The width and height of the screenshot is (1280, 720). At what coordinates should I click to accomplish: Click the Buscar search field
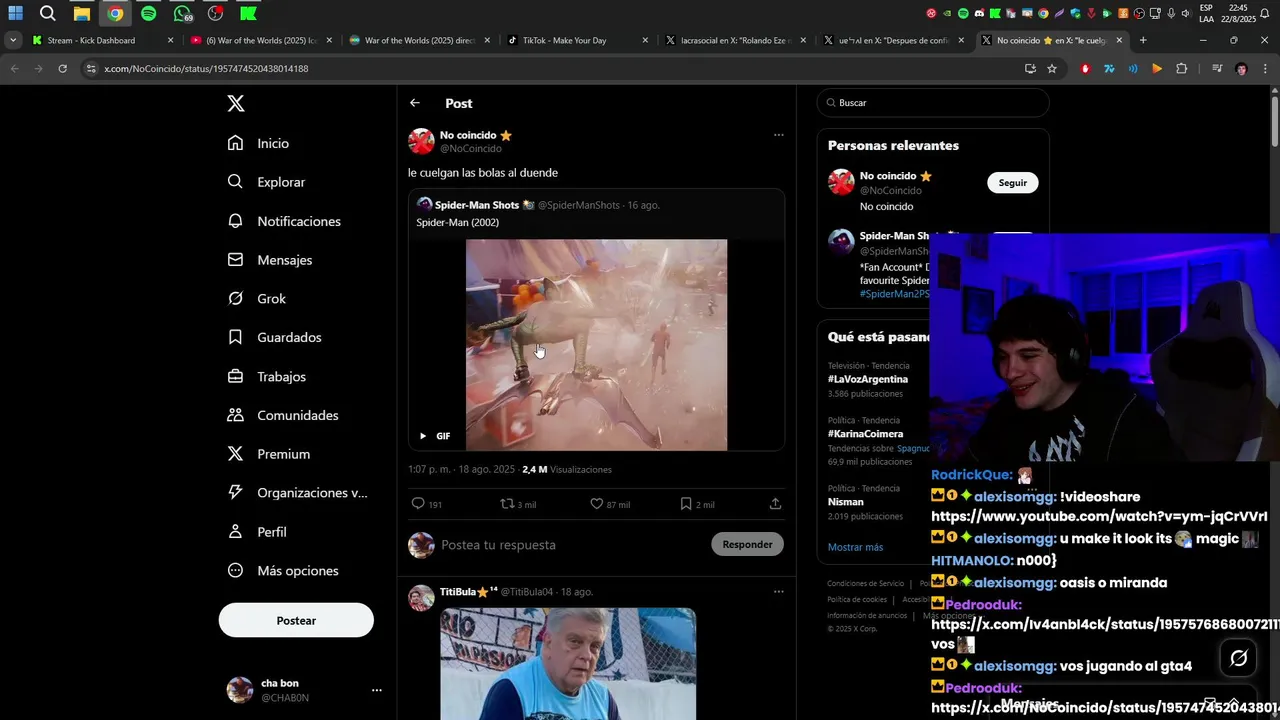933,103
